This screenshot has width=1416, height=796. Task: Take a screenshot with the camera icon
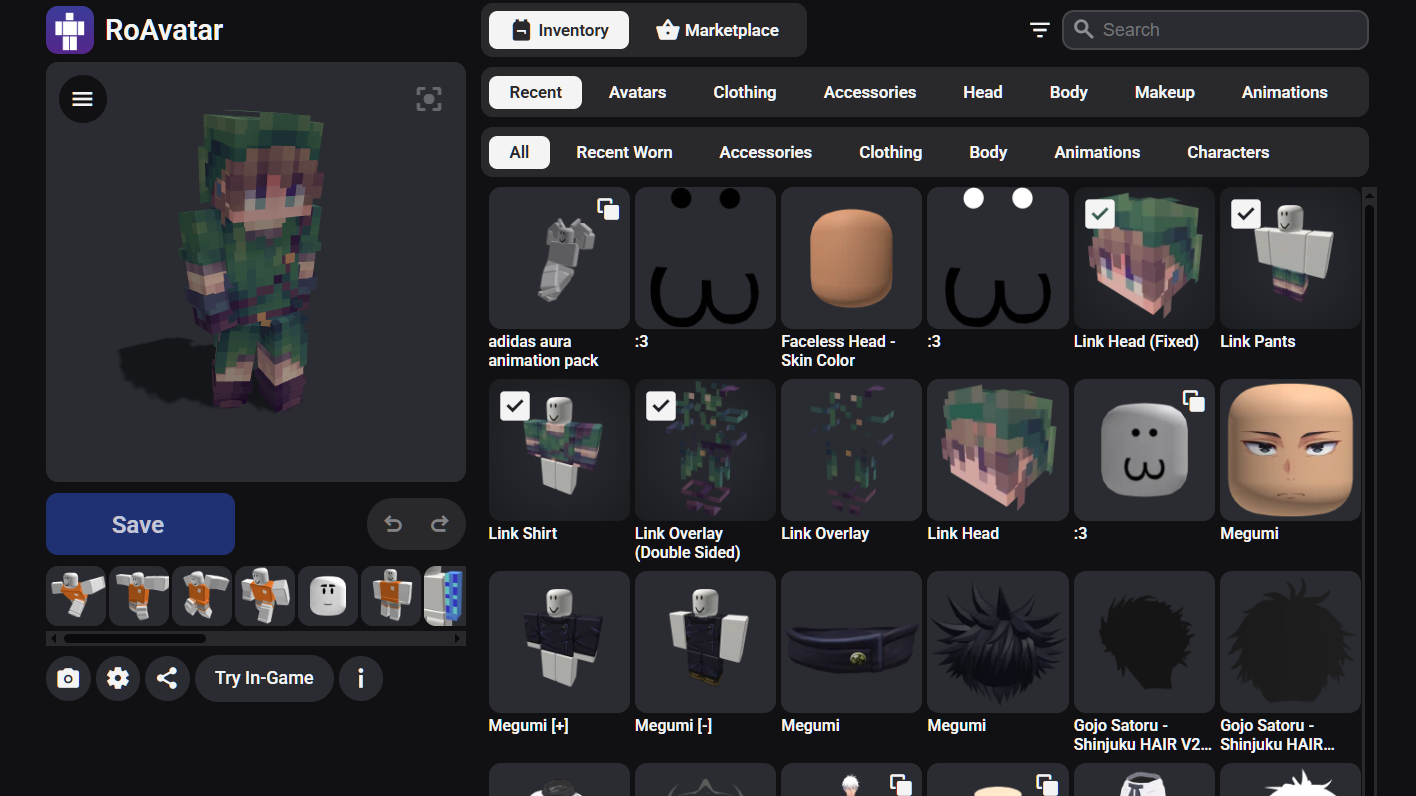(68, 678)
